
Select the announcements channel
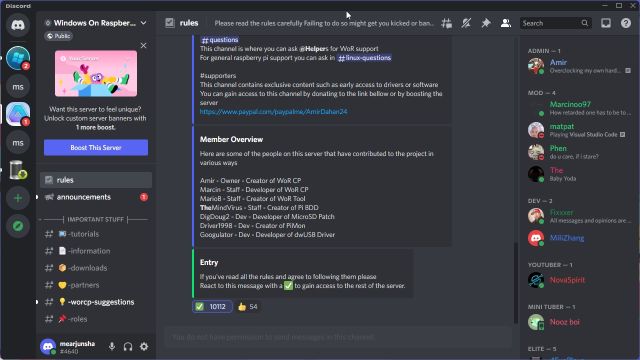coord(96,197)
